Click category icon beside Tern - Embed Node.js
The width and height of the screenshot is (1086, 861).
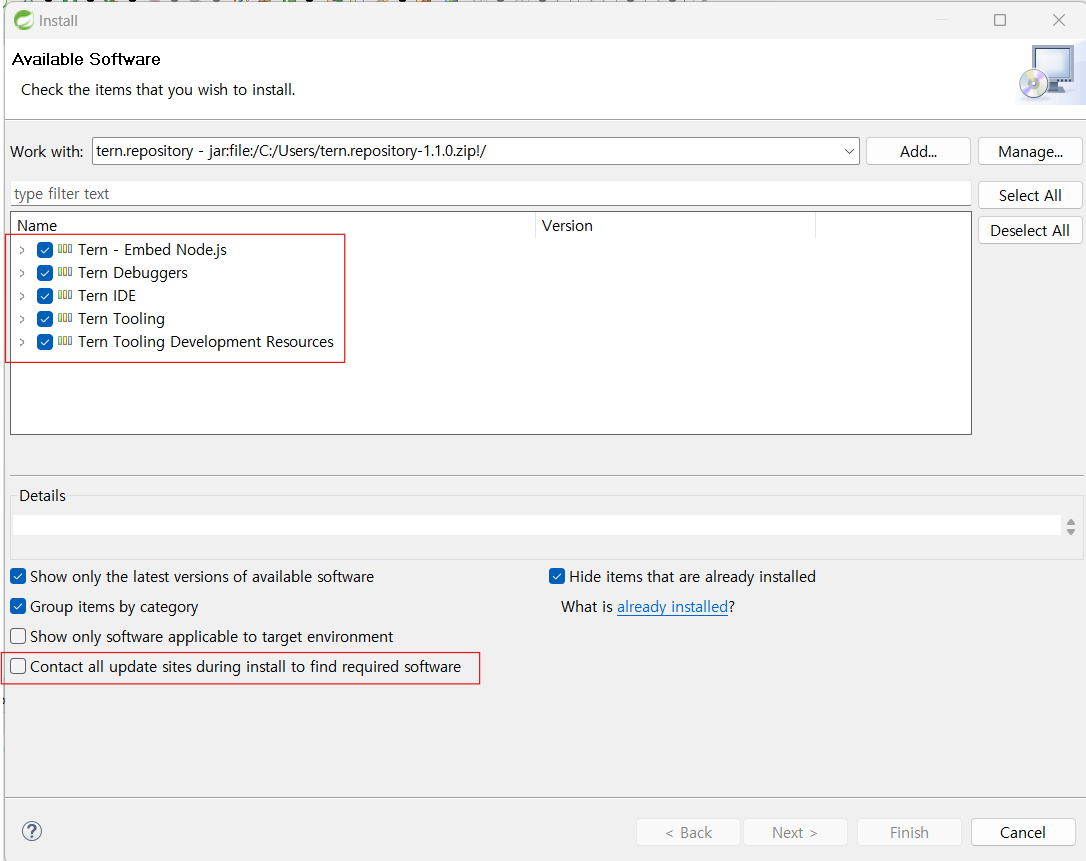65,249
